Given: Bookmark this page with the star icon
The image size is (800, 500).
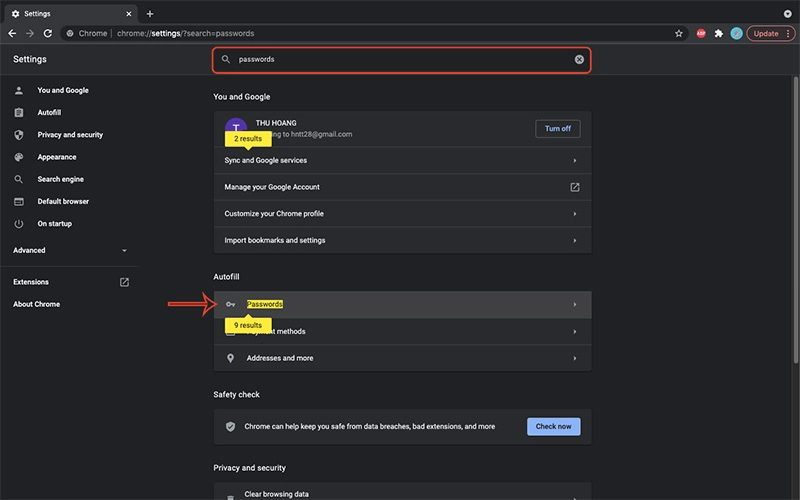Looking at the screenshot, I should [679, 33].
